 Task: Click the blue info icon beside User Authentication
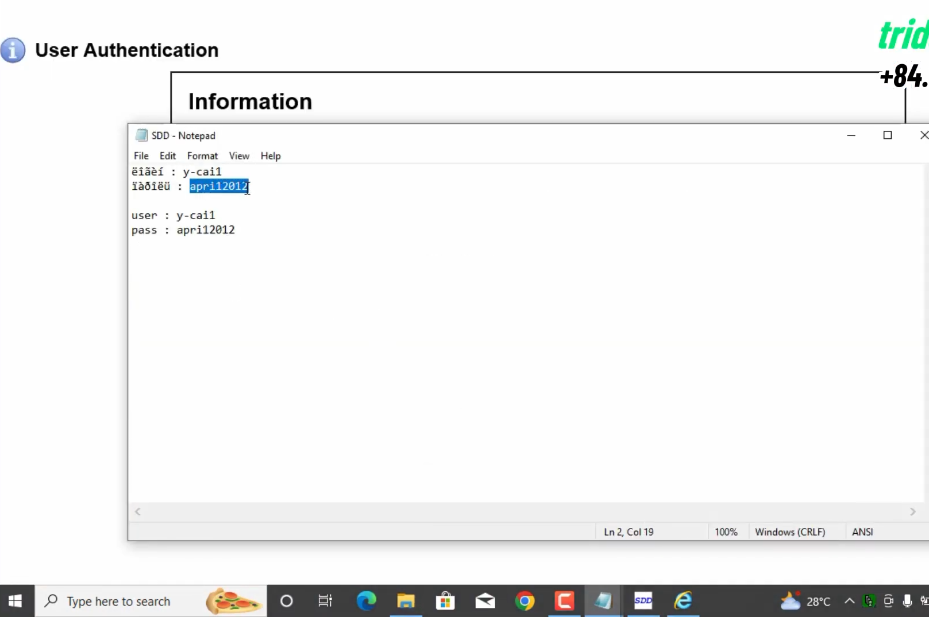(13, 50)
